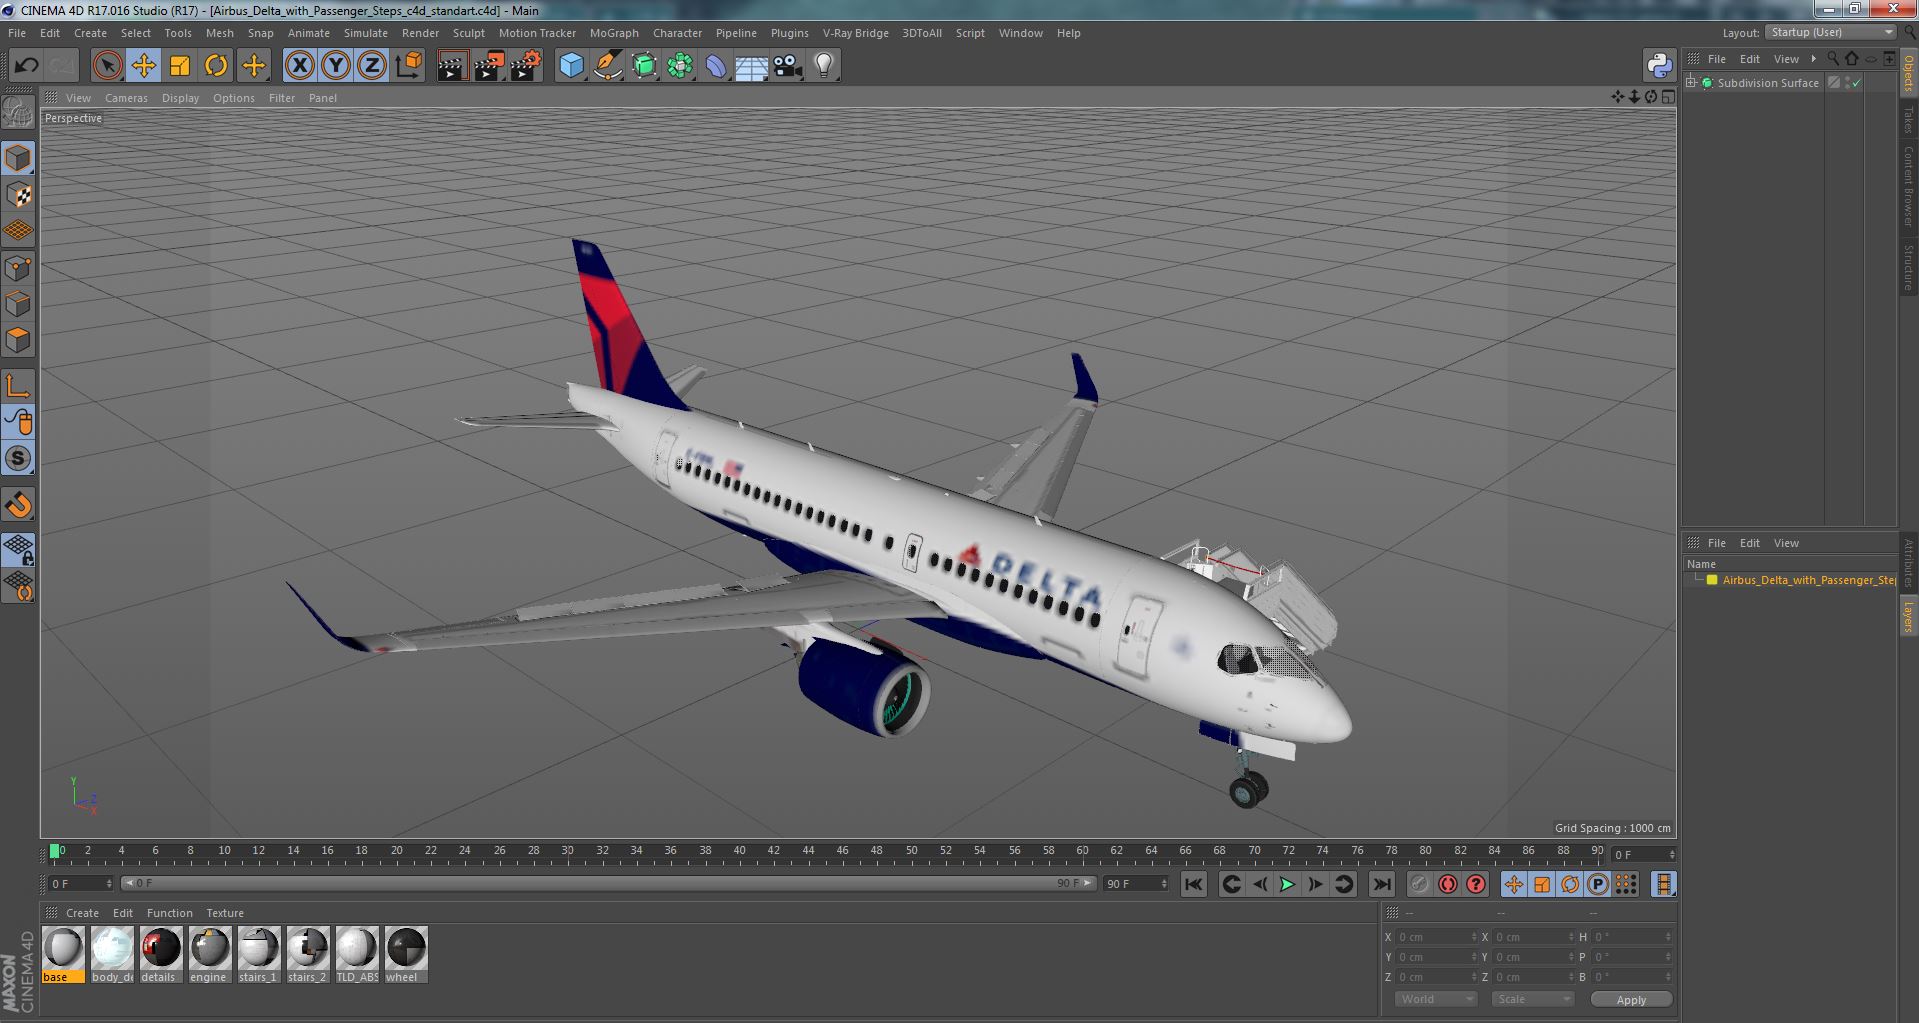Open the Array modeling objects icon
The height and width of the screenshot is (1023, 1919).
click(x=680, y=66)
